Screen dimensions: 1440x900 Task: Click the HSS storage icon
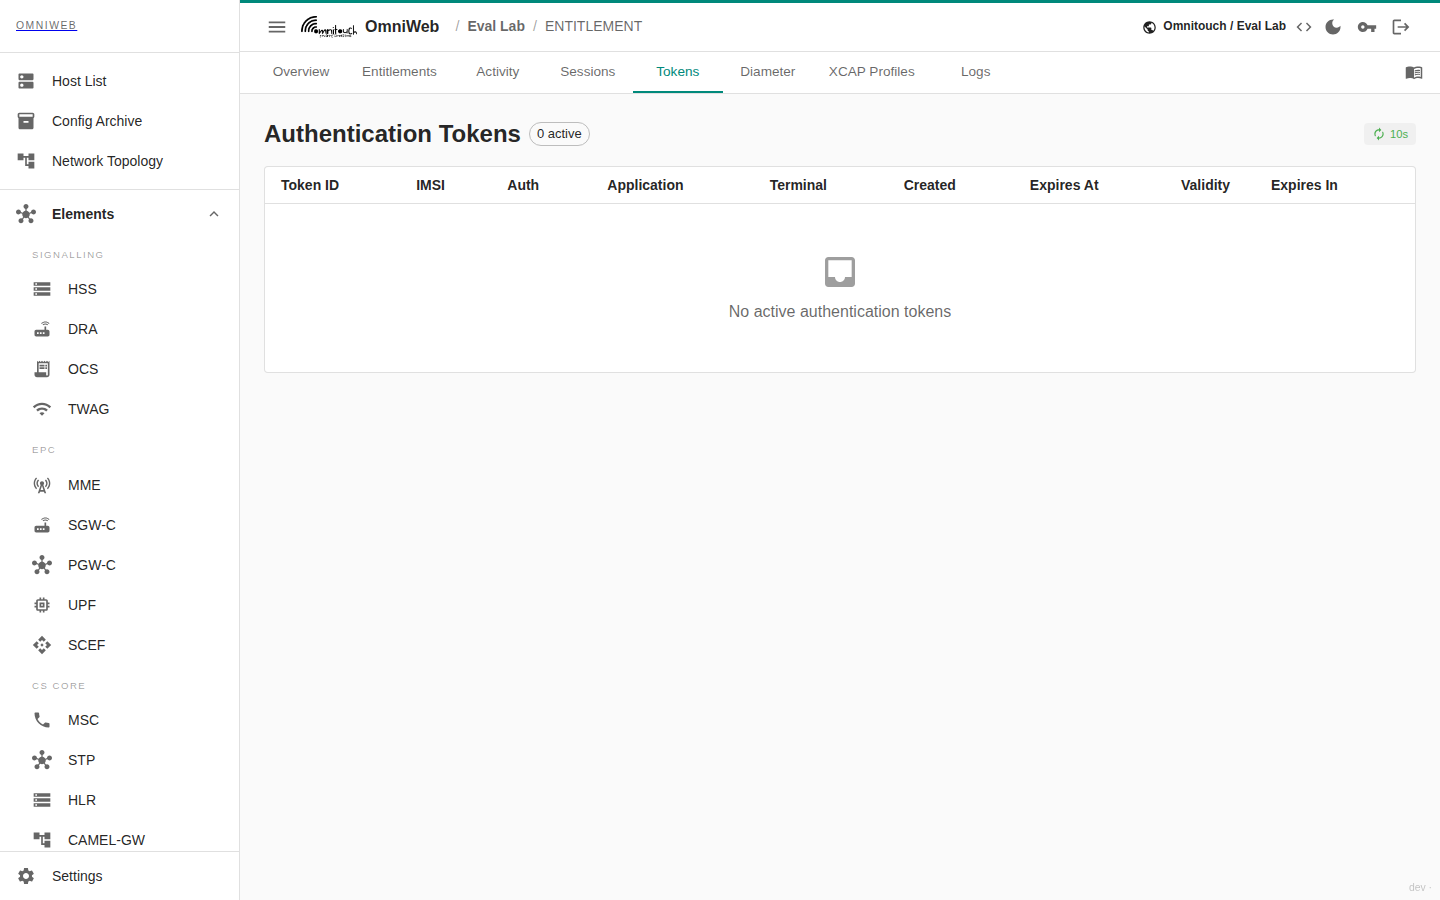42,289
